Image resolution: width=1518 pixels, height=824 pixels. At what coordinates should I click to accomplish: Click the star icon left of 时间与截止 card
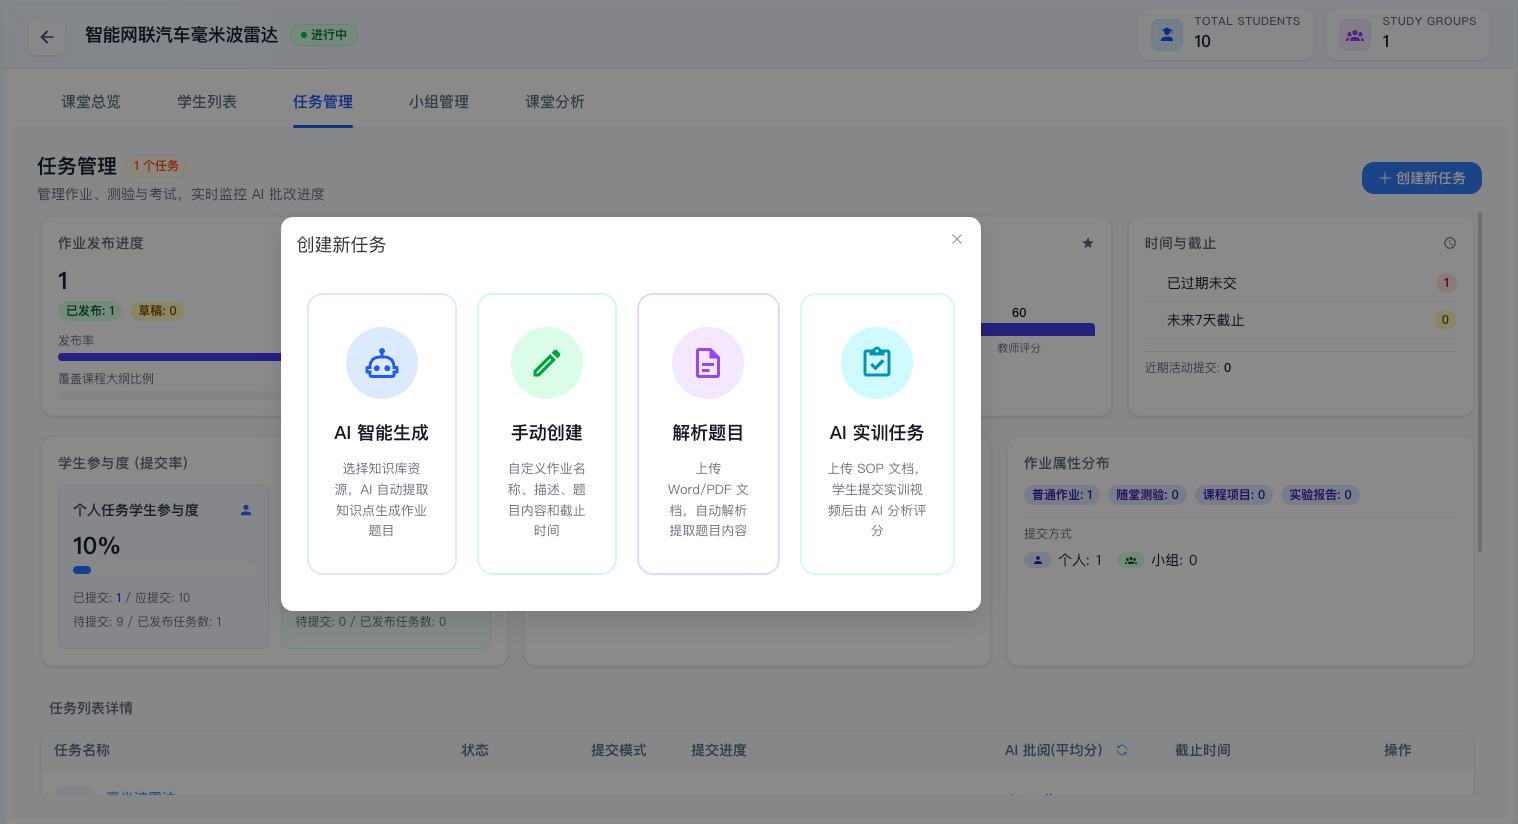1088,243
